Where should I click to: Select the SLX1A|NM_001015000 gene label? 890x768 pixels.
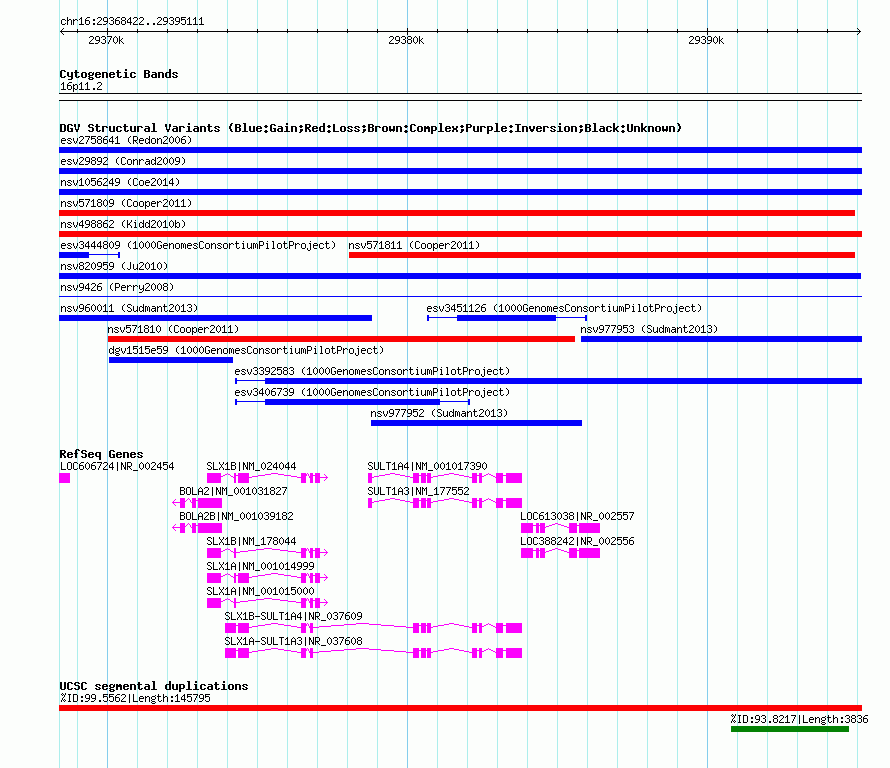pos(260,591)
